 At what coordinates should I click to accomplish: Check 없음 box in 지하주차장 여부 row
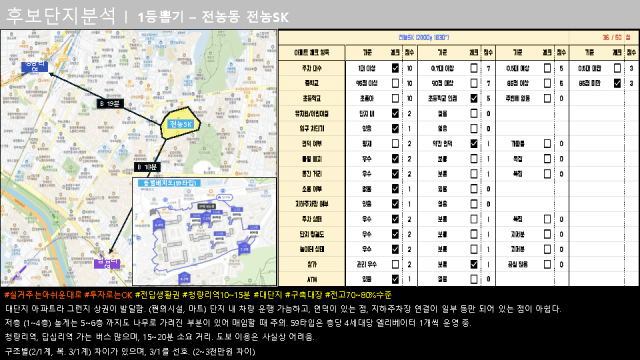point(473,204)
